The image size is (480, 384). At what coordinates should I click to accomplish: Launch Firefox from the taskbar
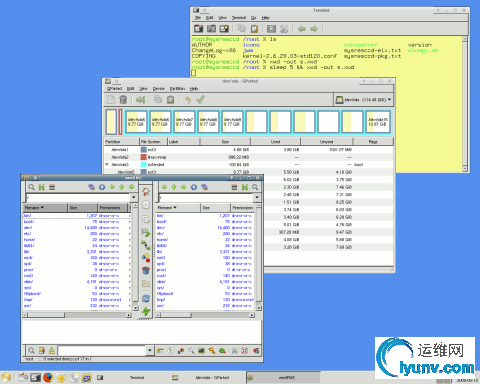[x=48, y=377]
